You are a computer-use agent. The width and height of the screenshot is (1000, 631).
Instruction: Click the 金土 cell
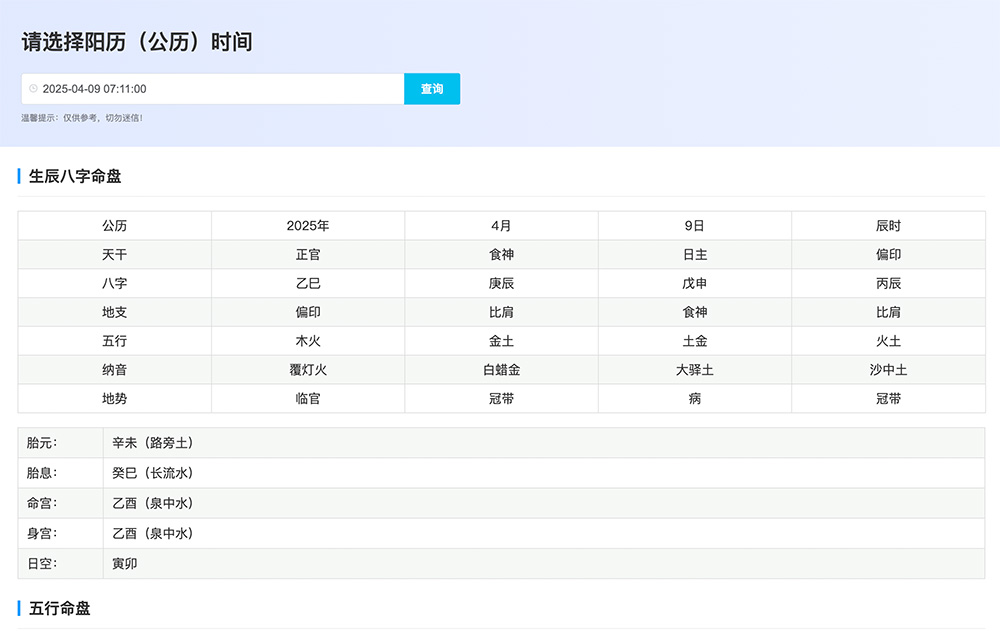[501, 341]
